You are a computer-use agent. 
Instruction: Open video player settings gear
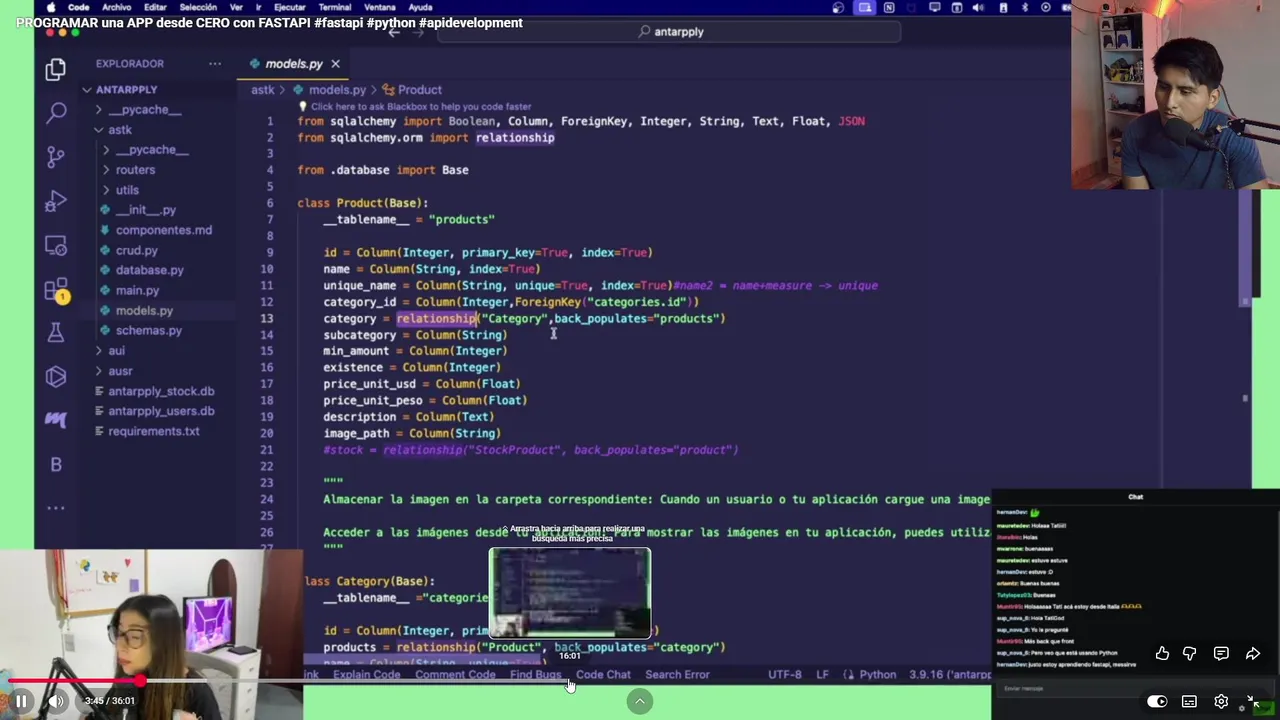1221,701
